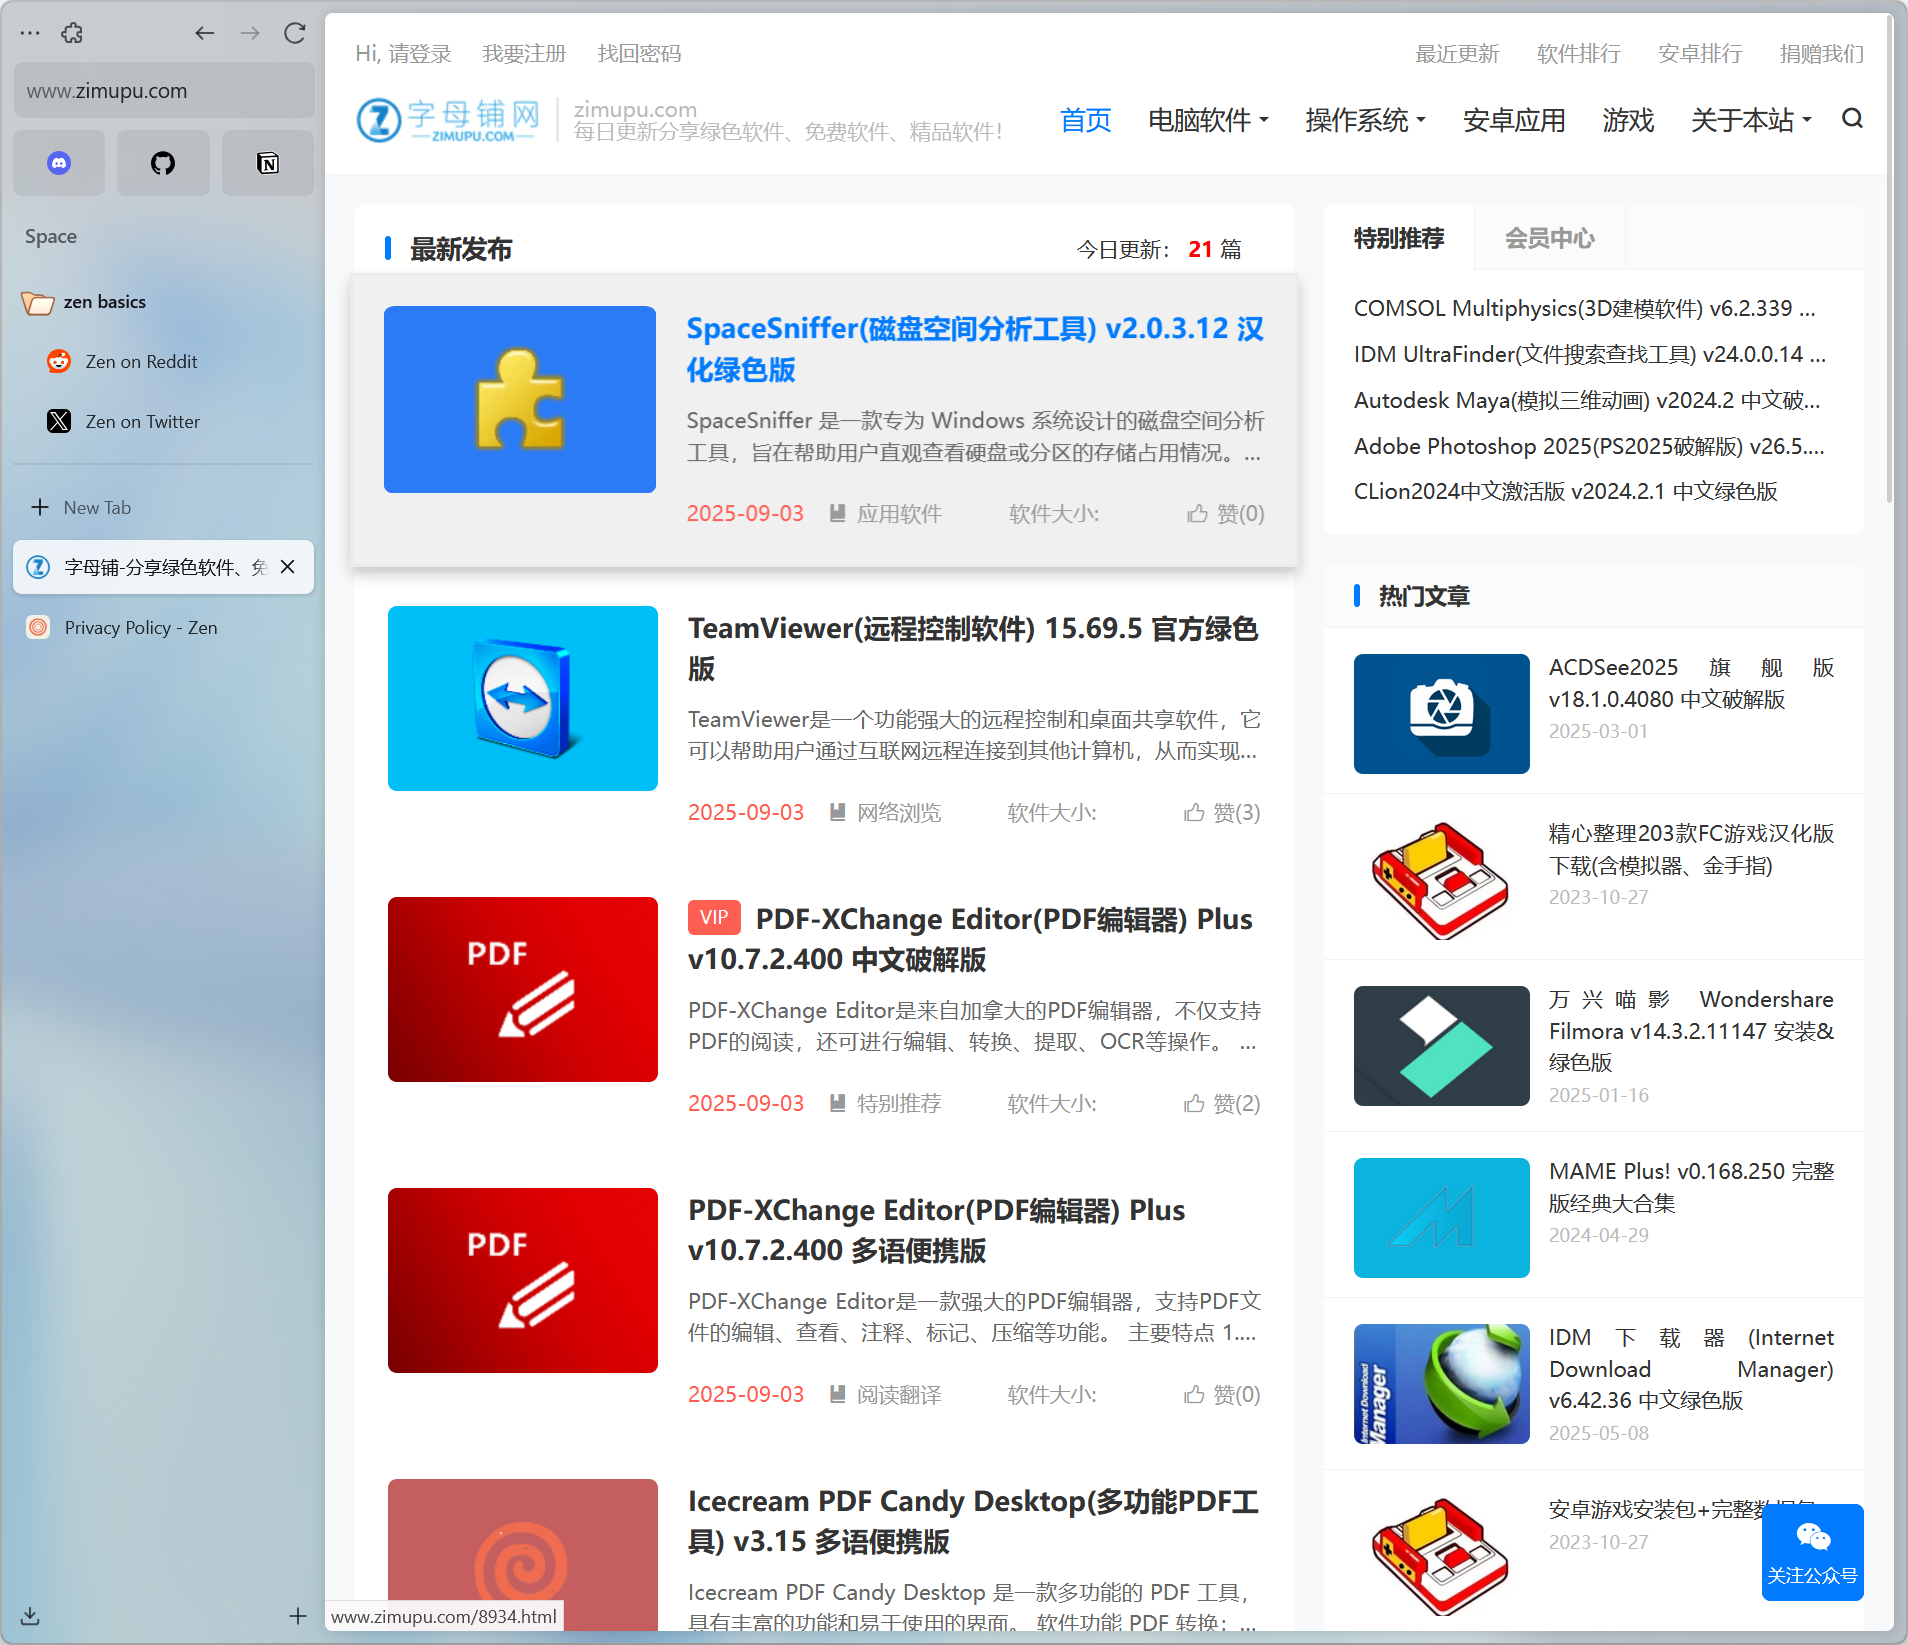Open 203款FC游戏 console thumbnail
The height and width of the screenshot is (1645, 1908).
pyautogui.click(x=1441, y=880)
